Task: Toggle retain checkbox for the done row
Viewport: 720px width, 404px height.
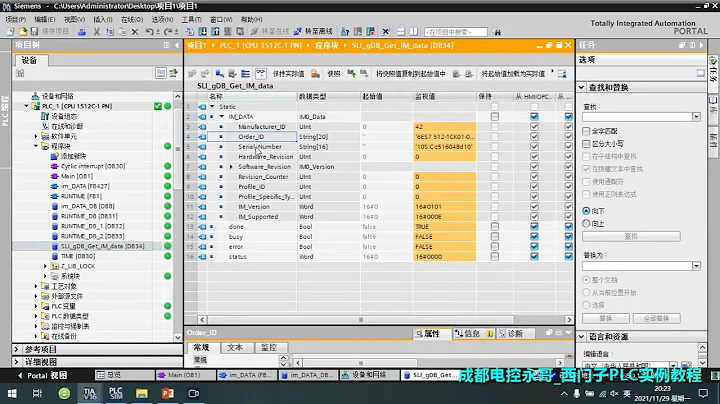Action: pos(495,227)
